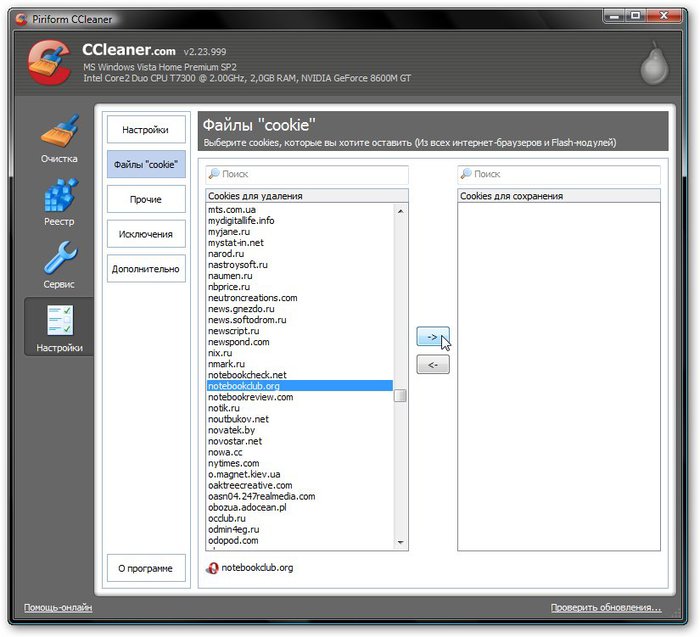Open the Настройки sidebar section icon

59,328
